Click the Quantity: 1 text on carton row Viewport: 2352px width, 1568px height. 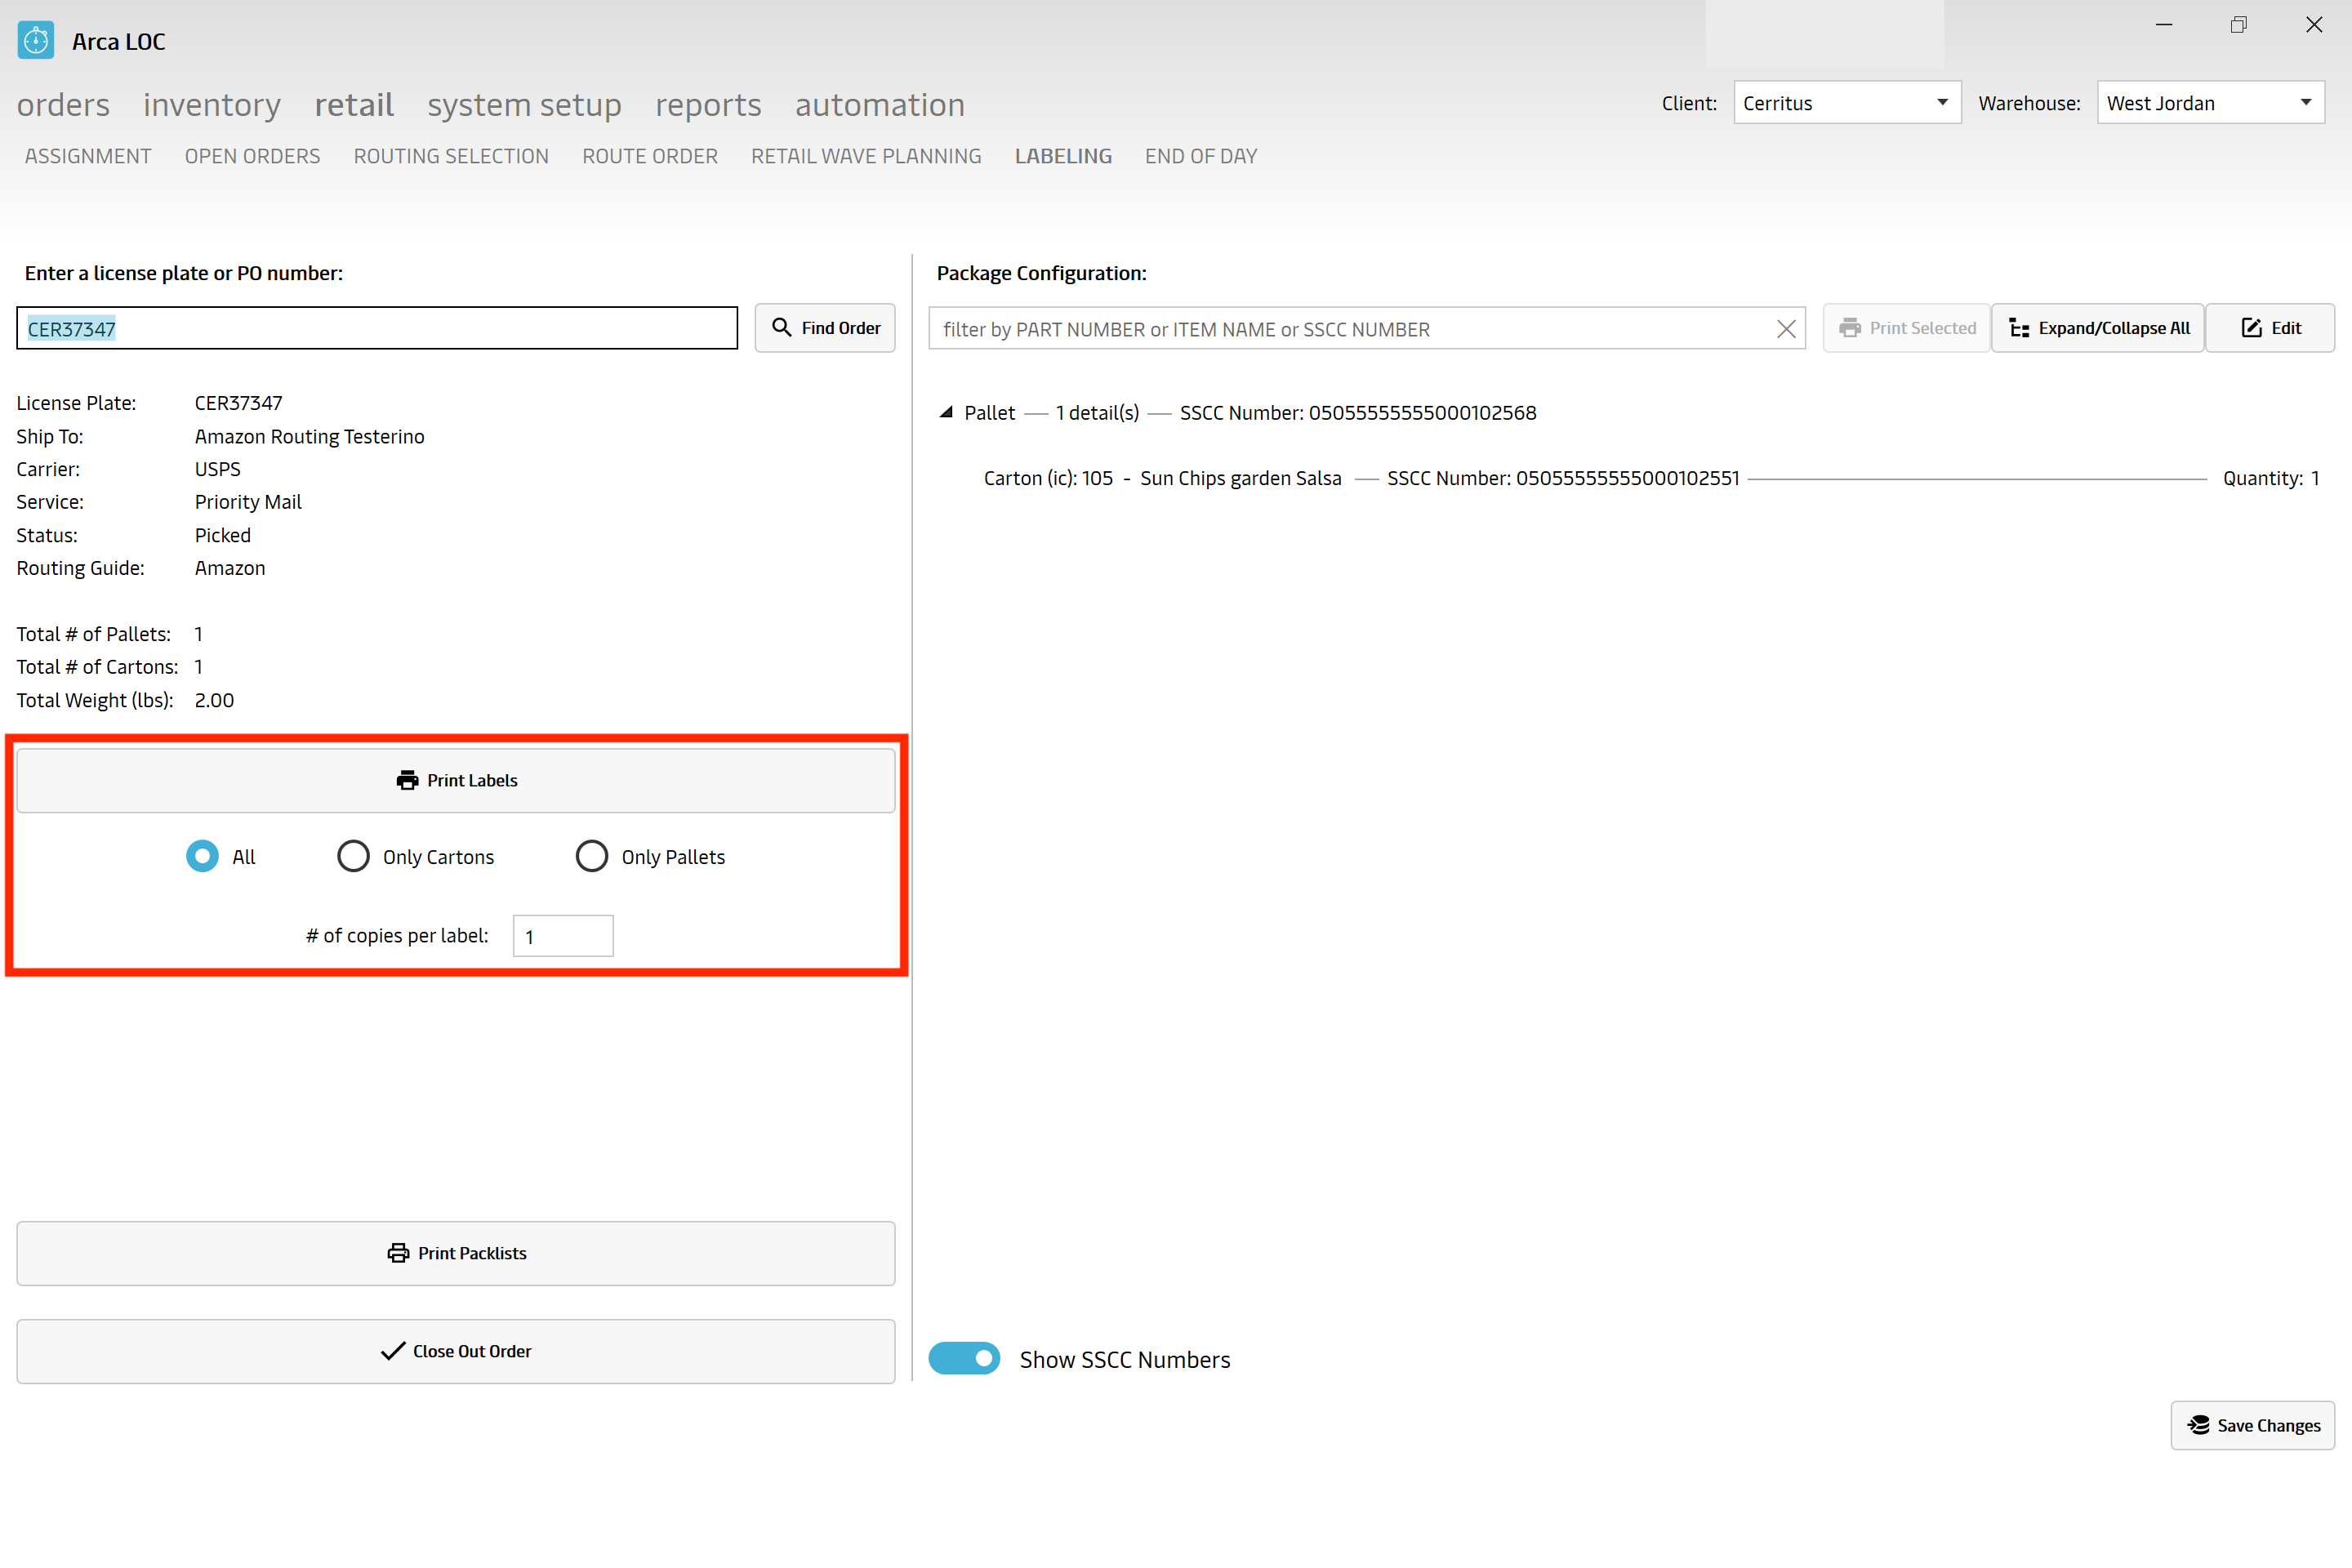pyautogui.click(x=2271, y=478)
